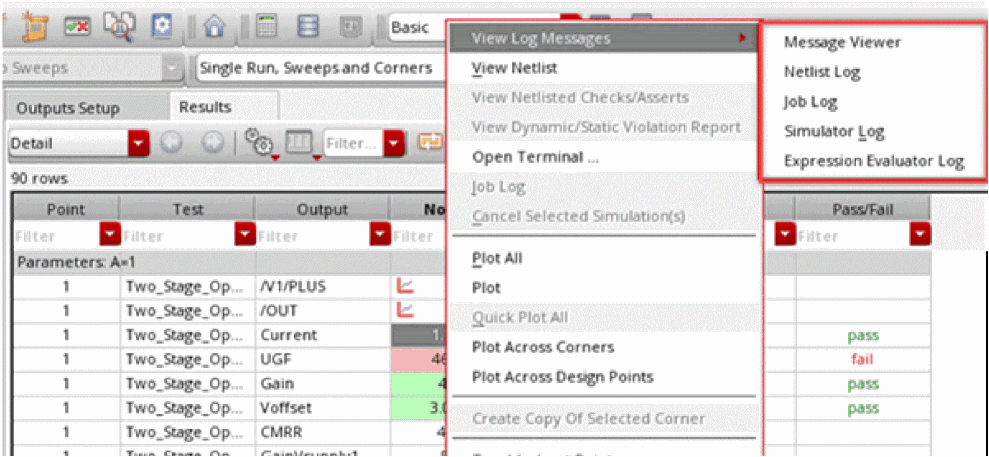Select the /OUT output cell
The height and width of the screenshot is (457, 989).
tap(322, 310)
